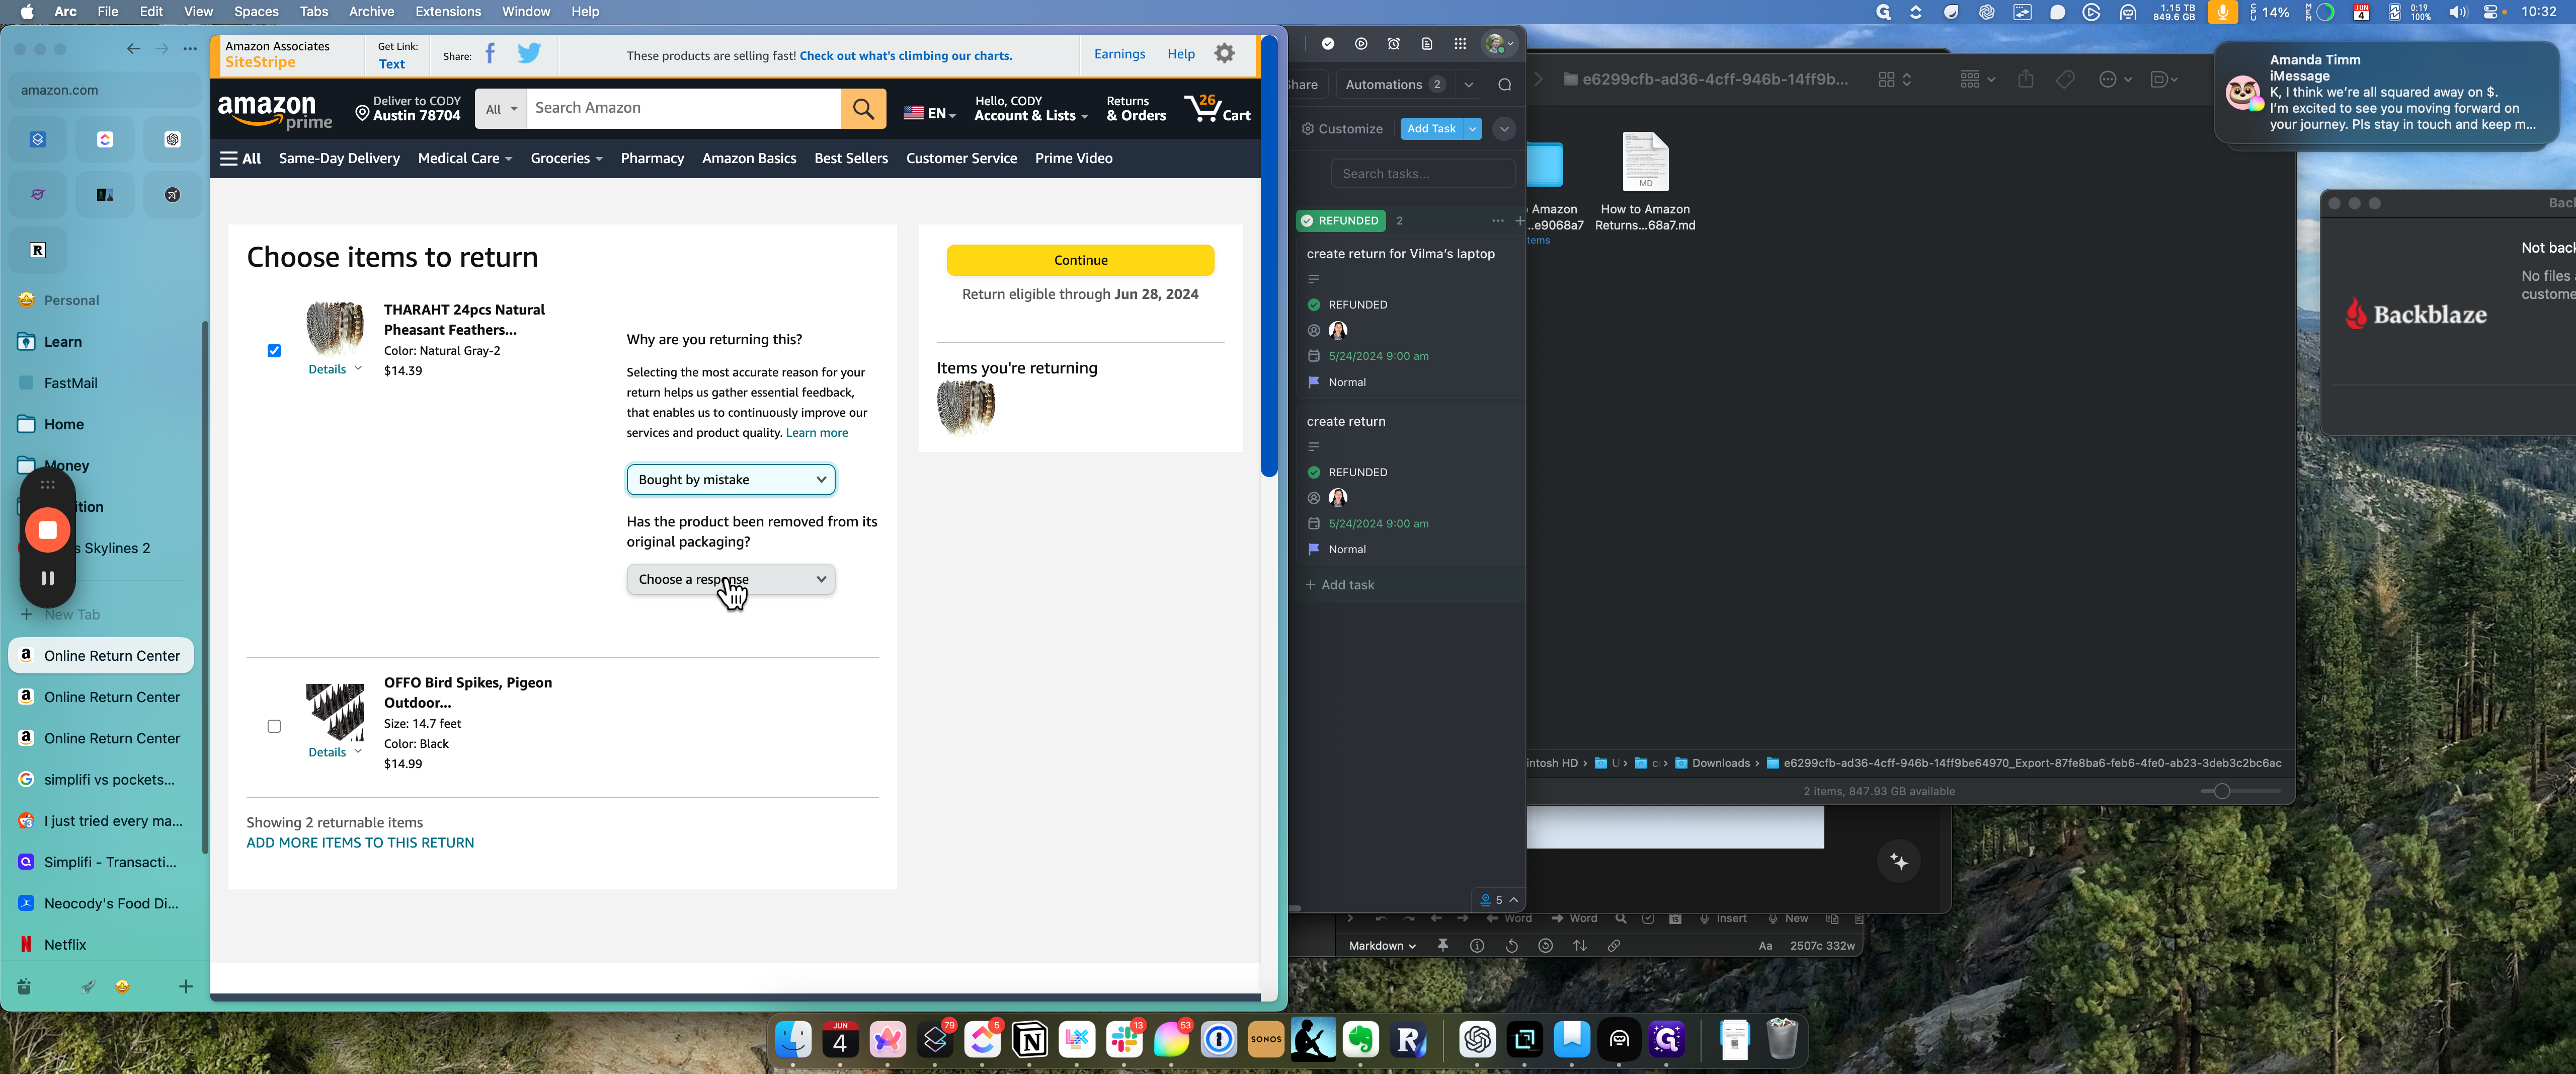
Task: Open Add Task dropdown arrow in ClickUp
Action: 1472,128
